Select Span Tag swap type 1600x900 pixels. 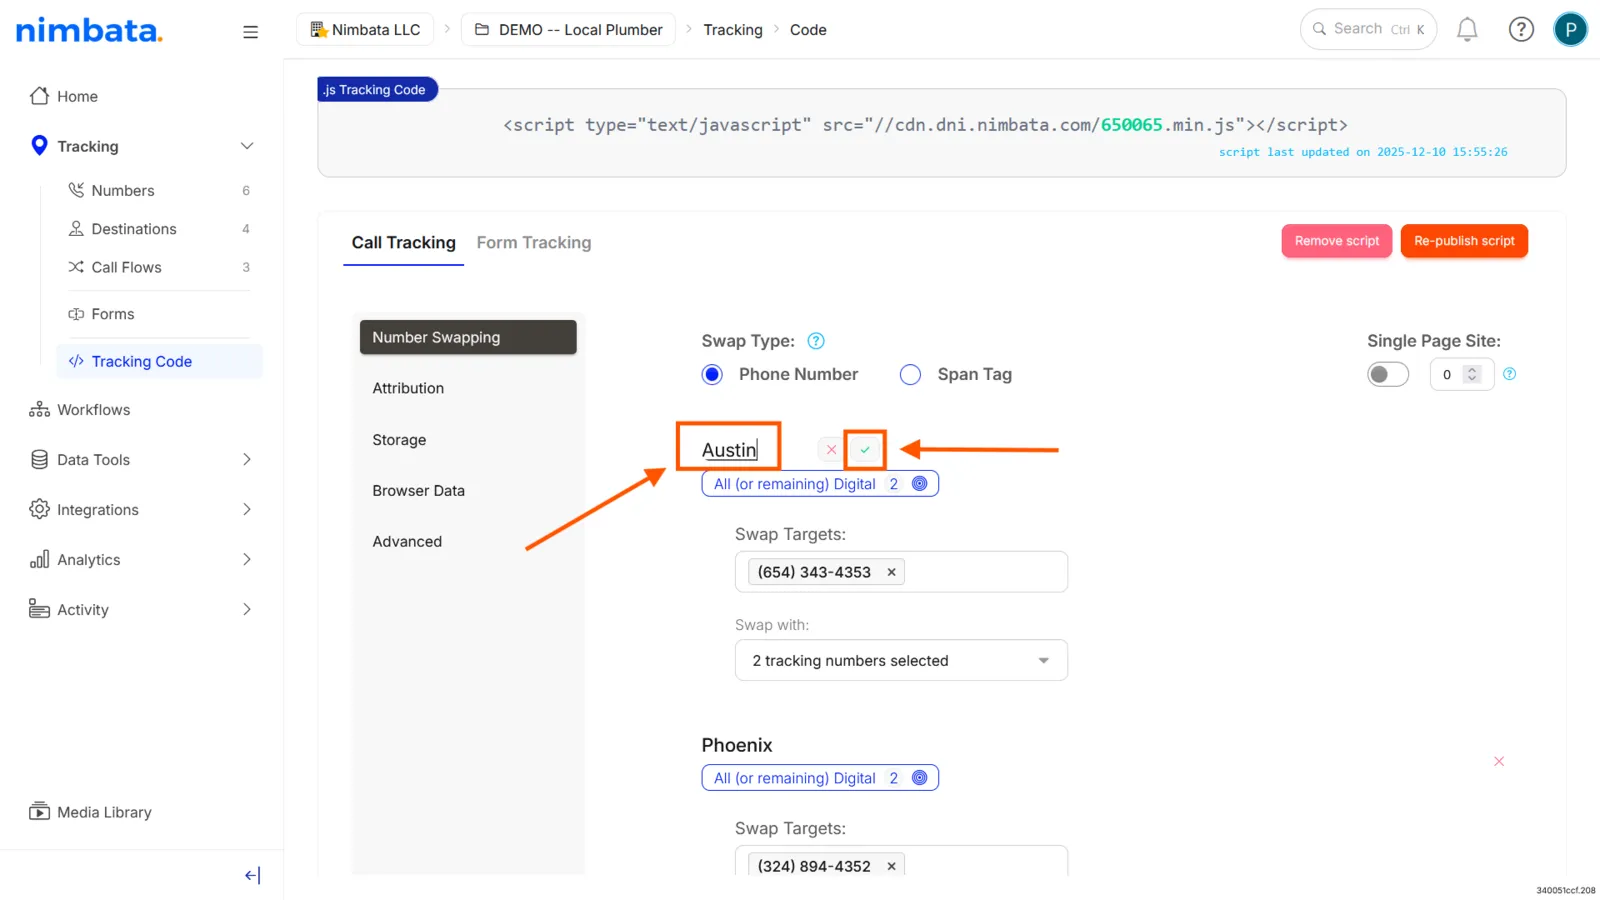(910, 375)
